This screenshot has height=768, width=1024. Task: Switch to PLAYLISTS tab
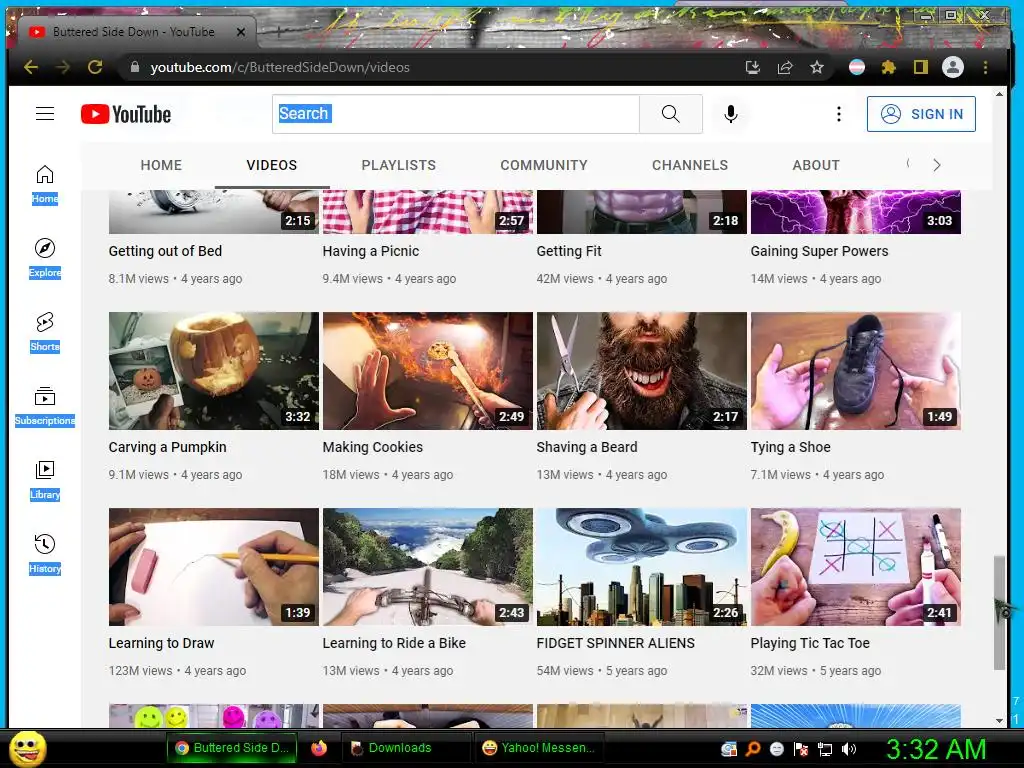398,165
